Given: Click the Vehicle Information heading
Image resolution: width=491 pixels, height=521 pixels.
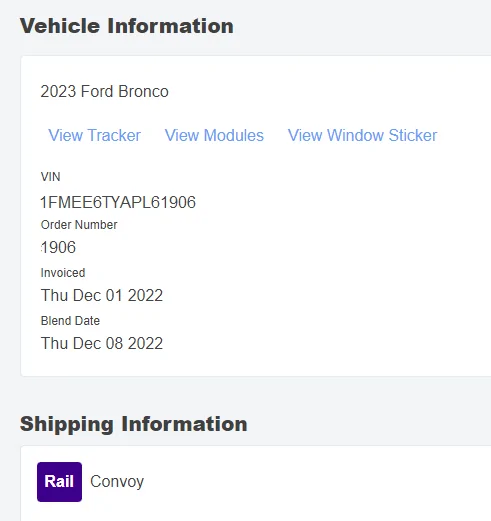Looking at the screenshot, I should pos(127,26).
